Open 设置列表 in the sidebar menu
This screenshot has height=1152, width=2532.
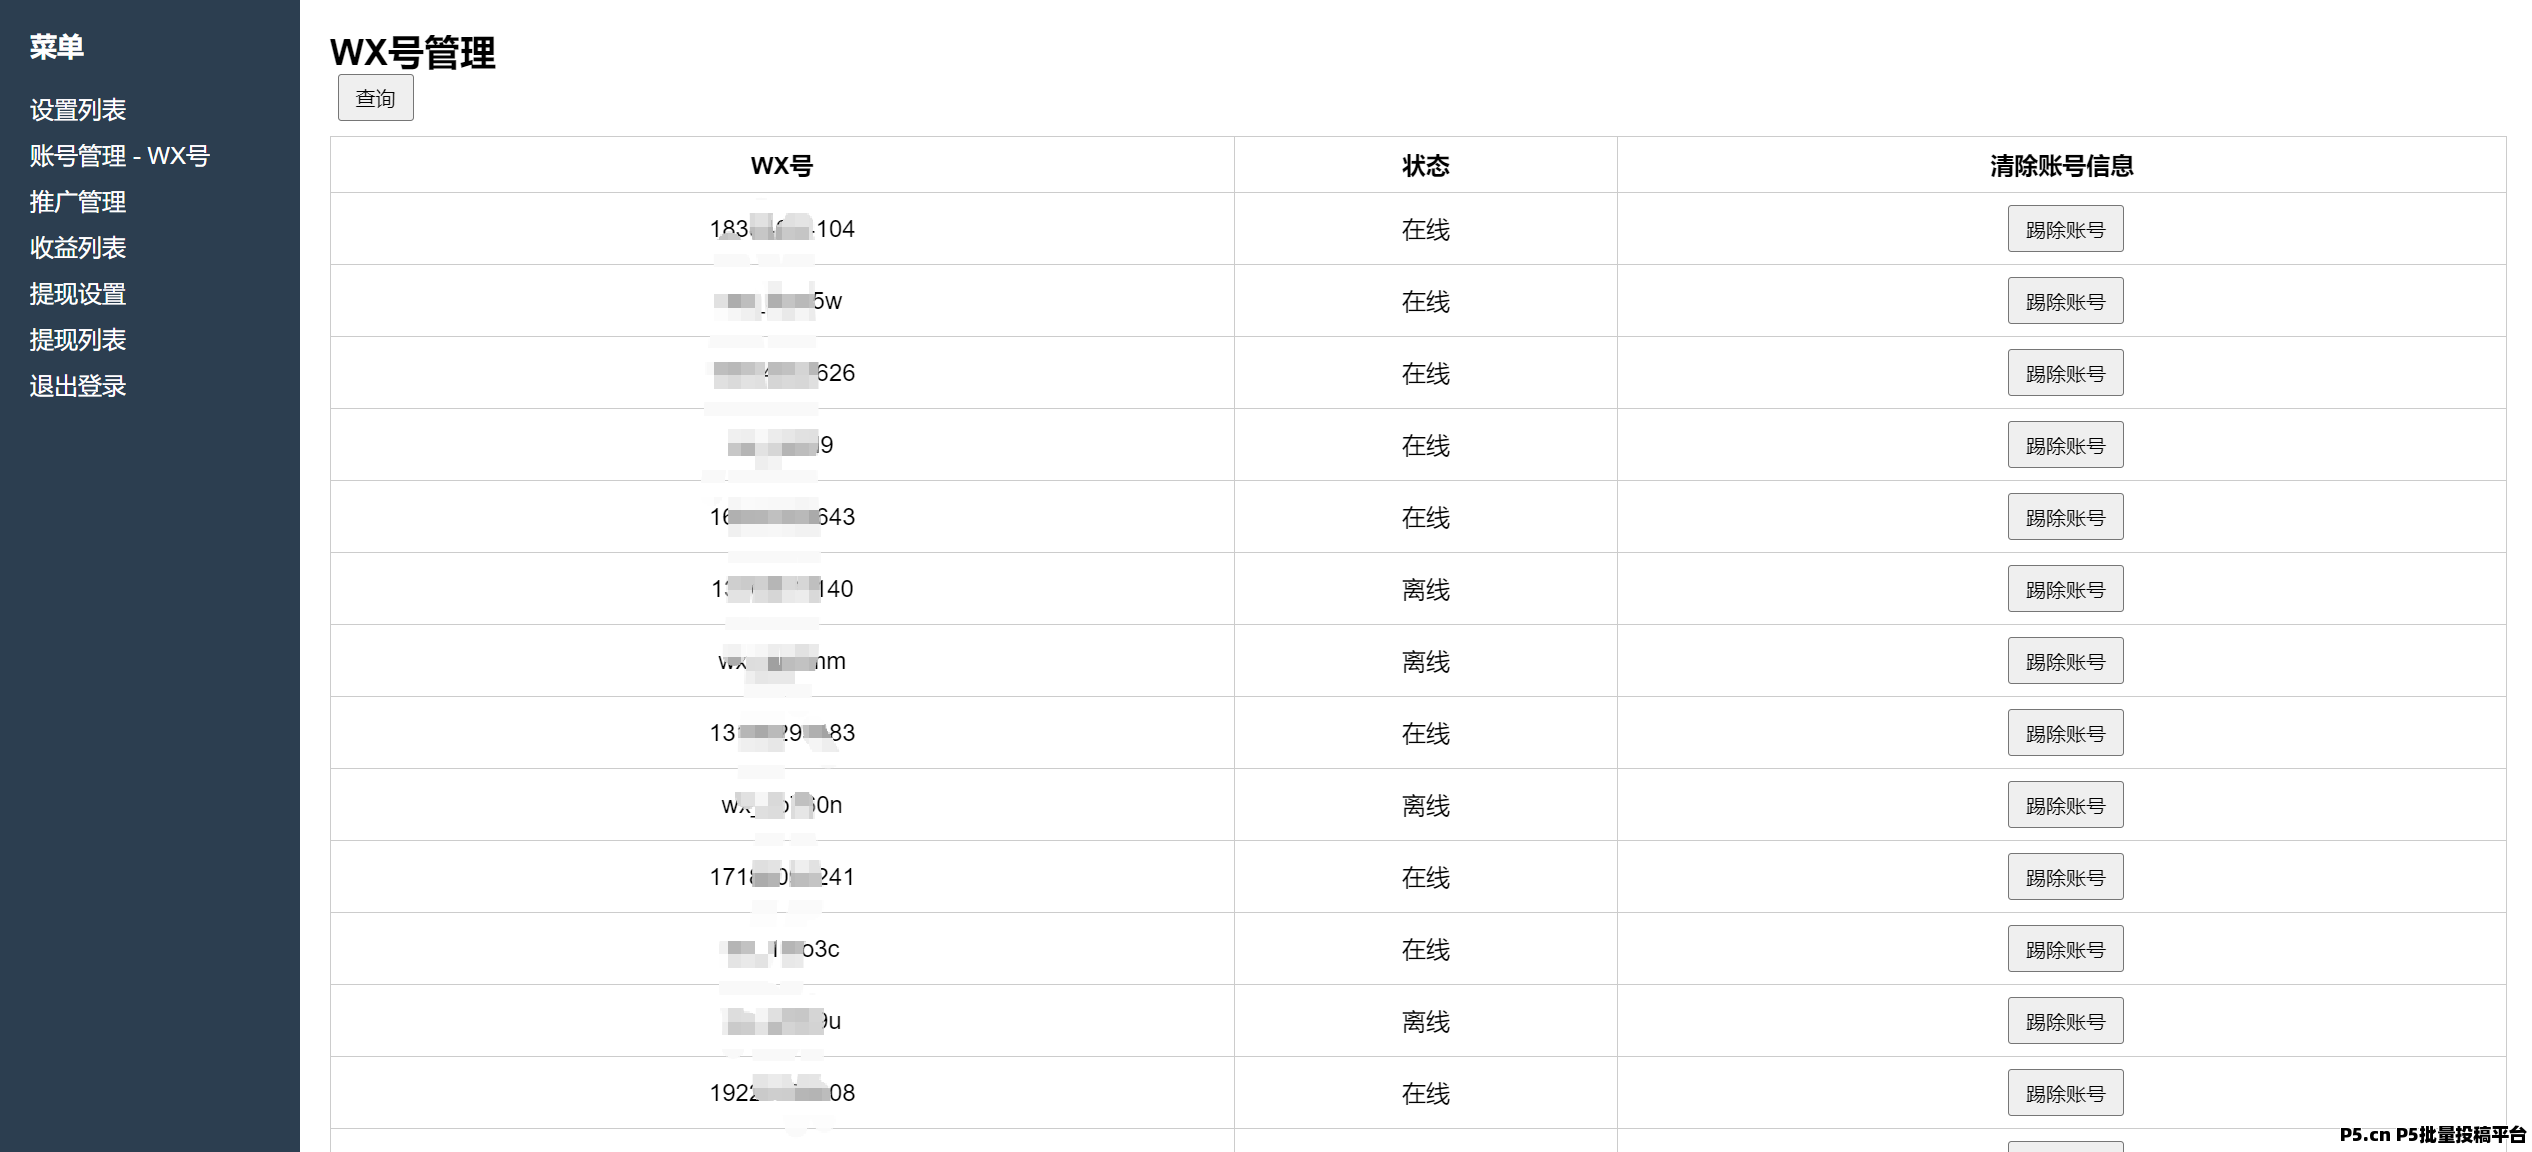78,110
